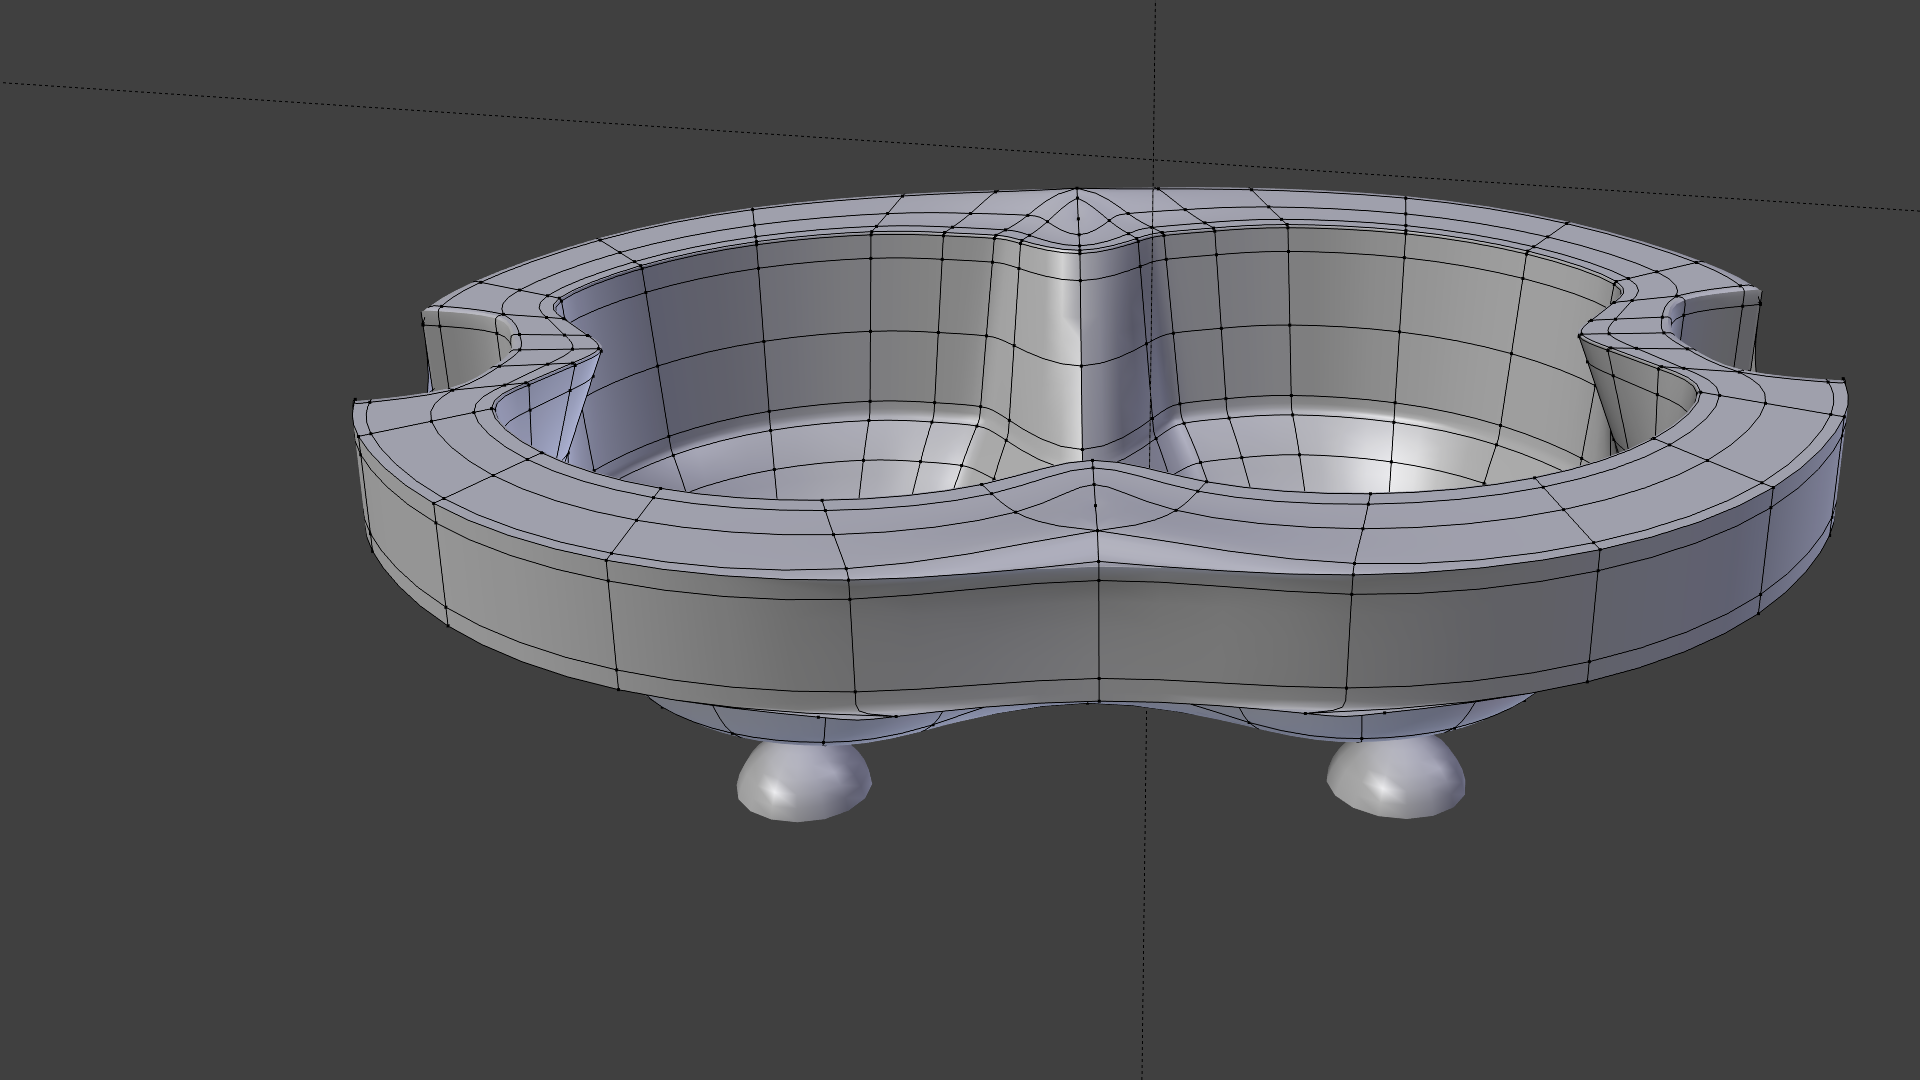Click the empty viewport background below the model

(x=960, y=950)
